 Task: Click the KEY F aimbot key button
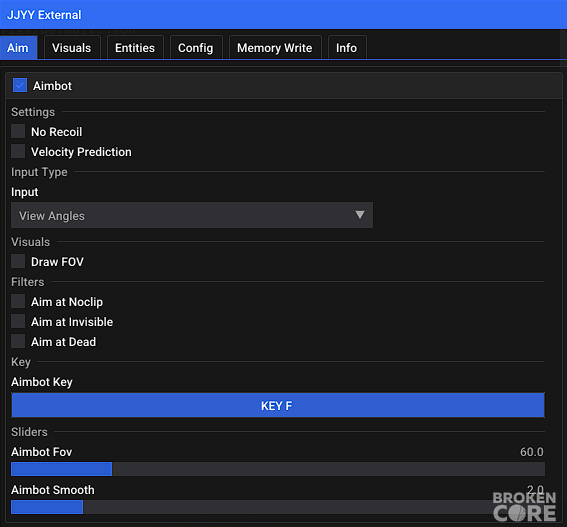coord(278,405)
